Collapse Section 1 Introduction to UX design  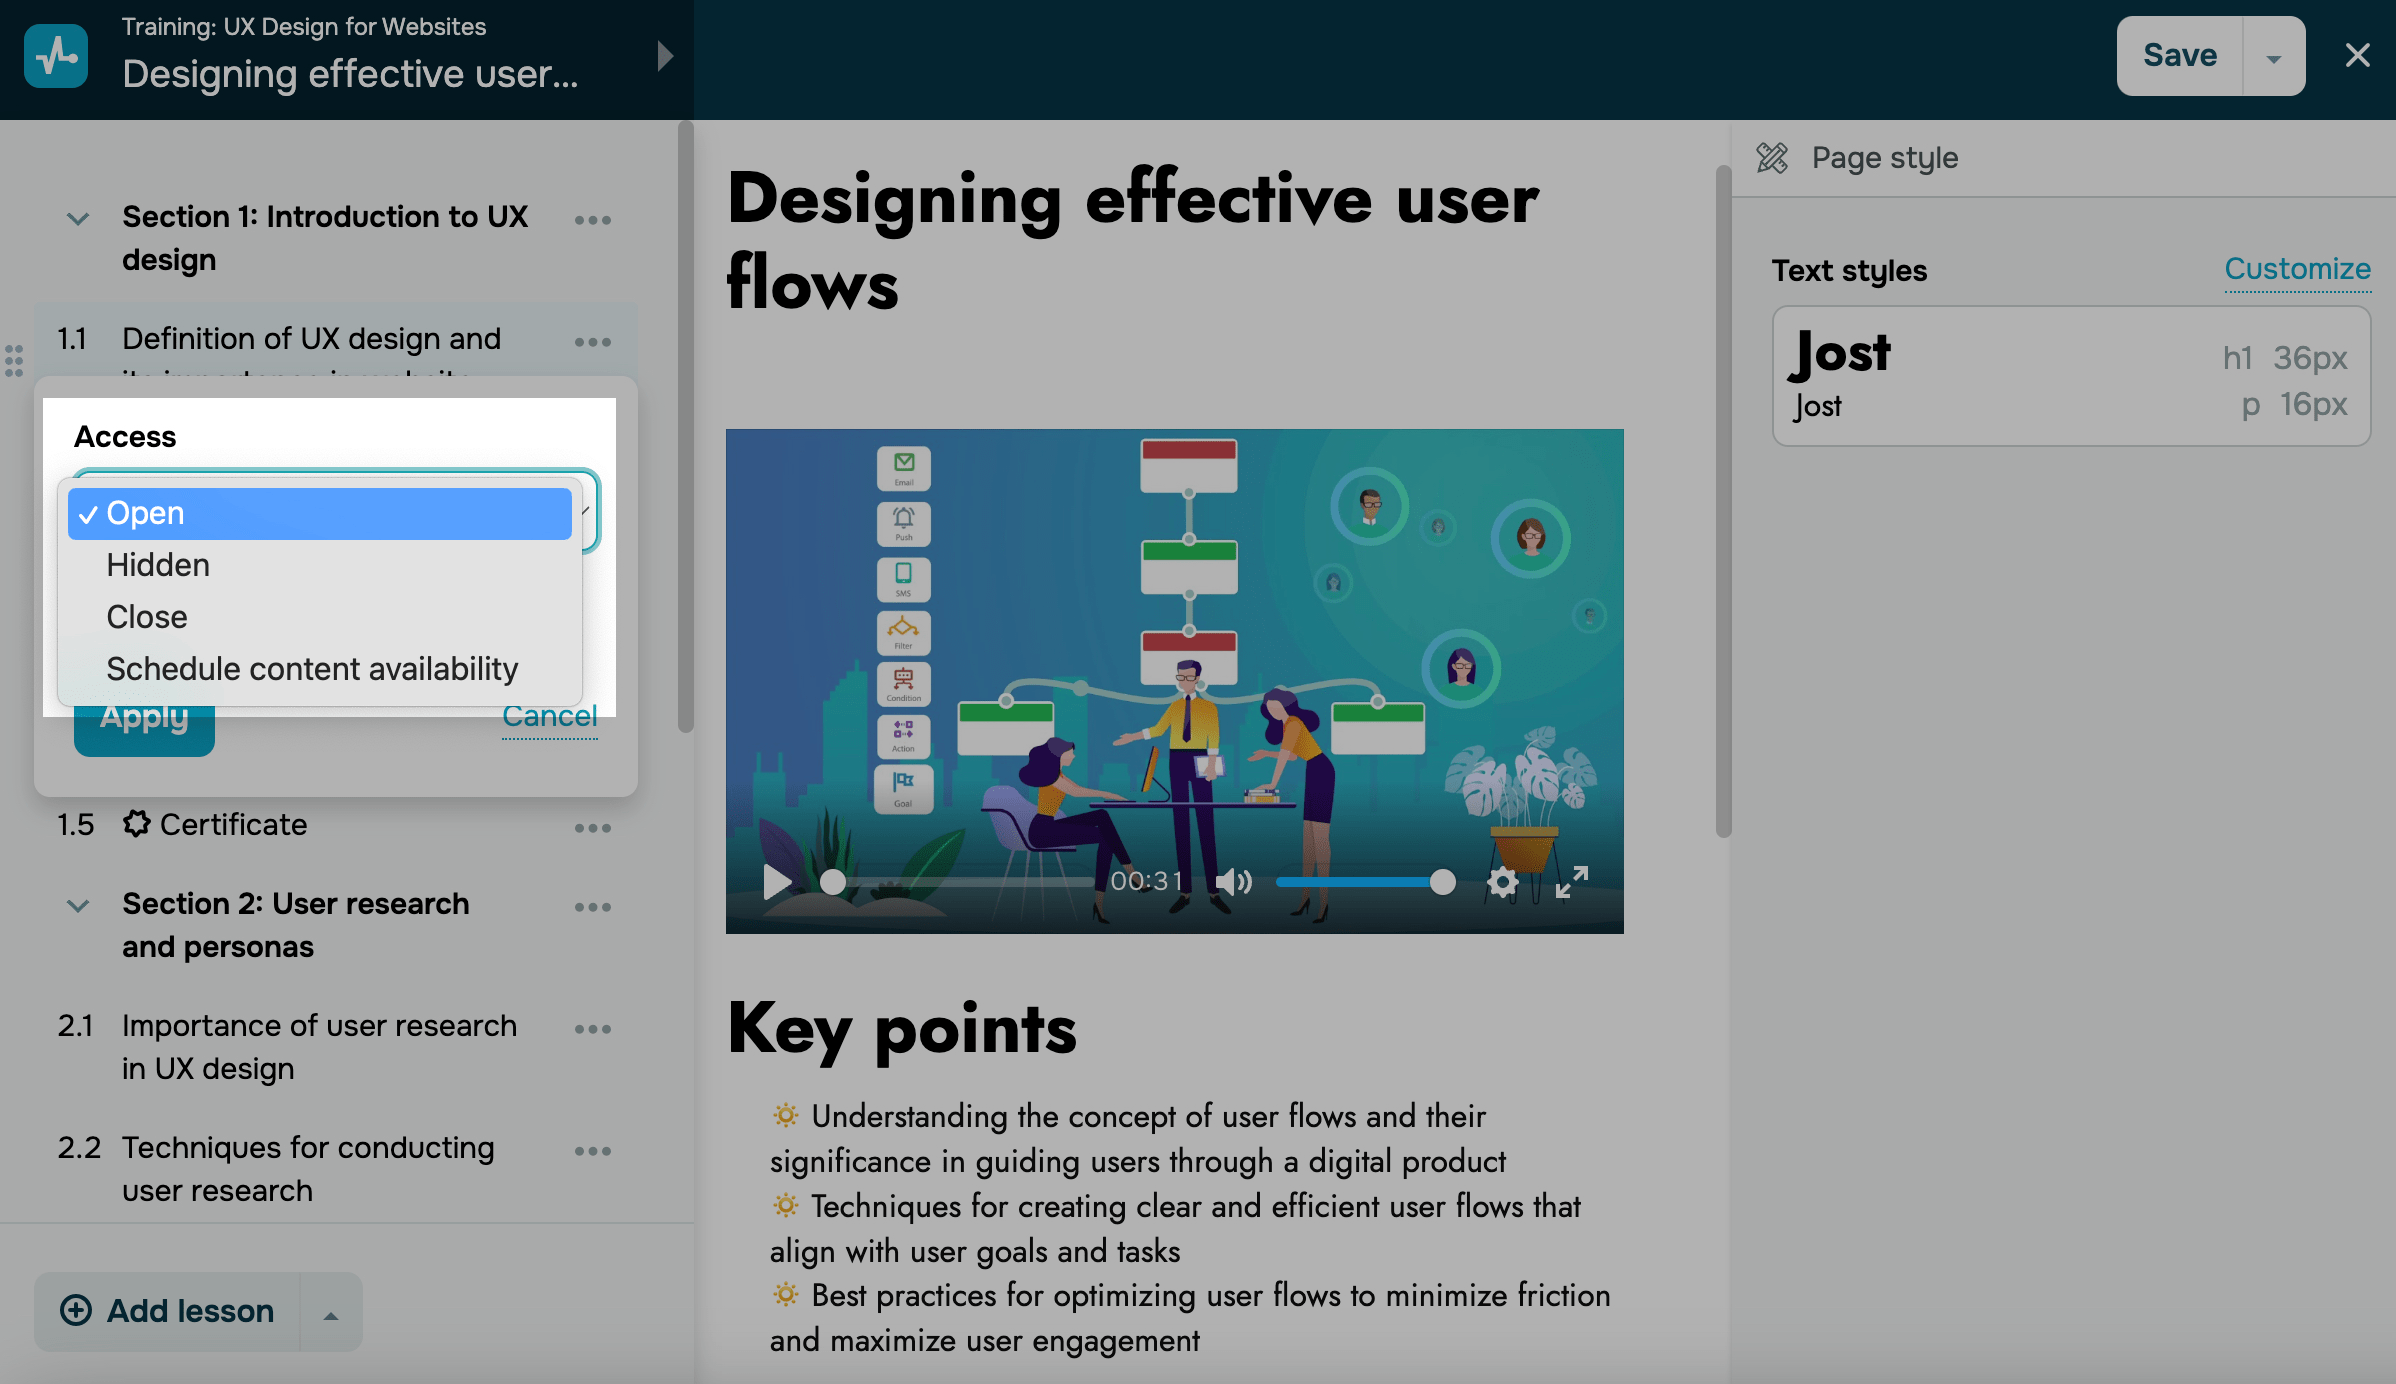[x=78, y=218]
